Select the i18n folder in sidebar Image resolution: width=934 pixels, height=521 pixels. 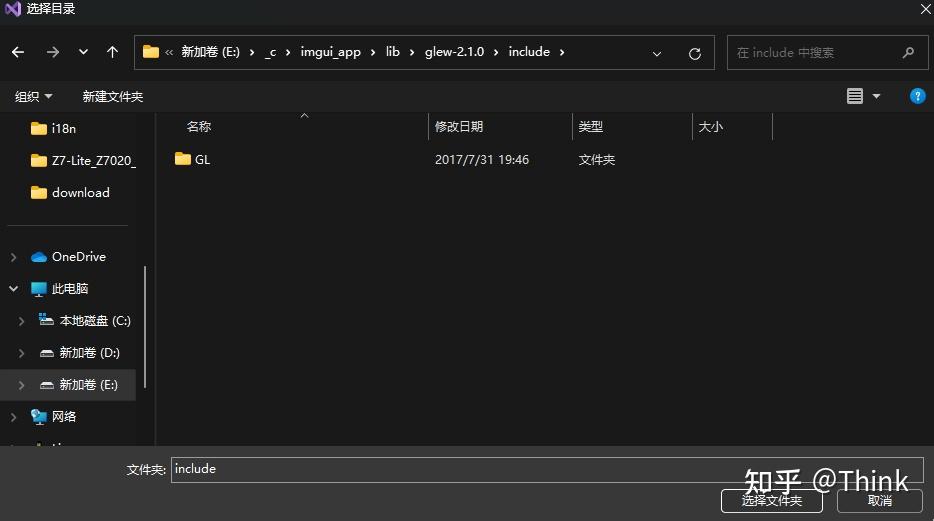(63, 129)
